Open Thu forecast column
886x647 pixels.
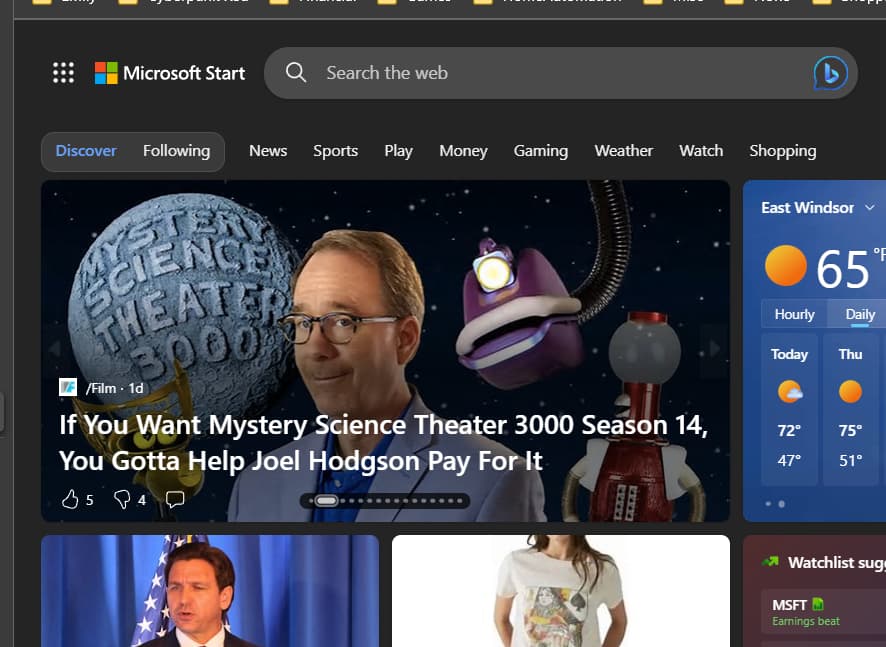(850, 409)
